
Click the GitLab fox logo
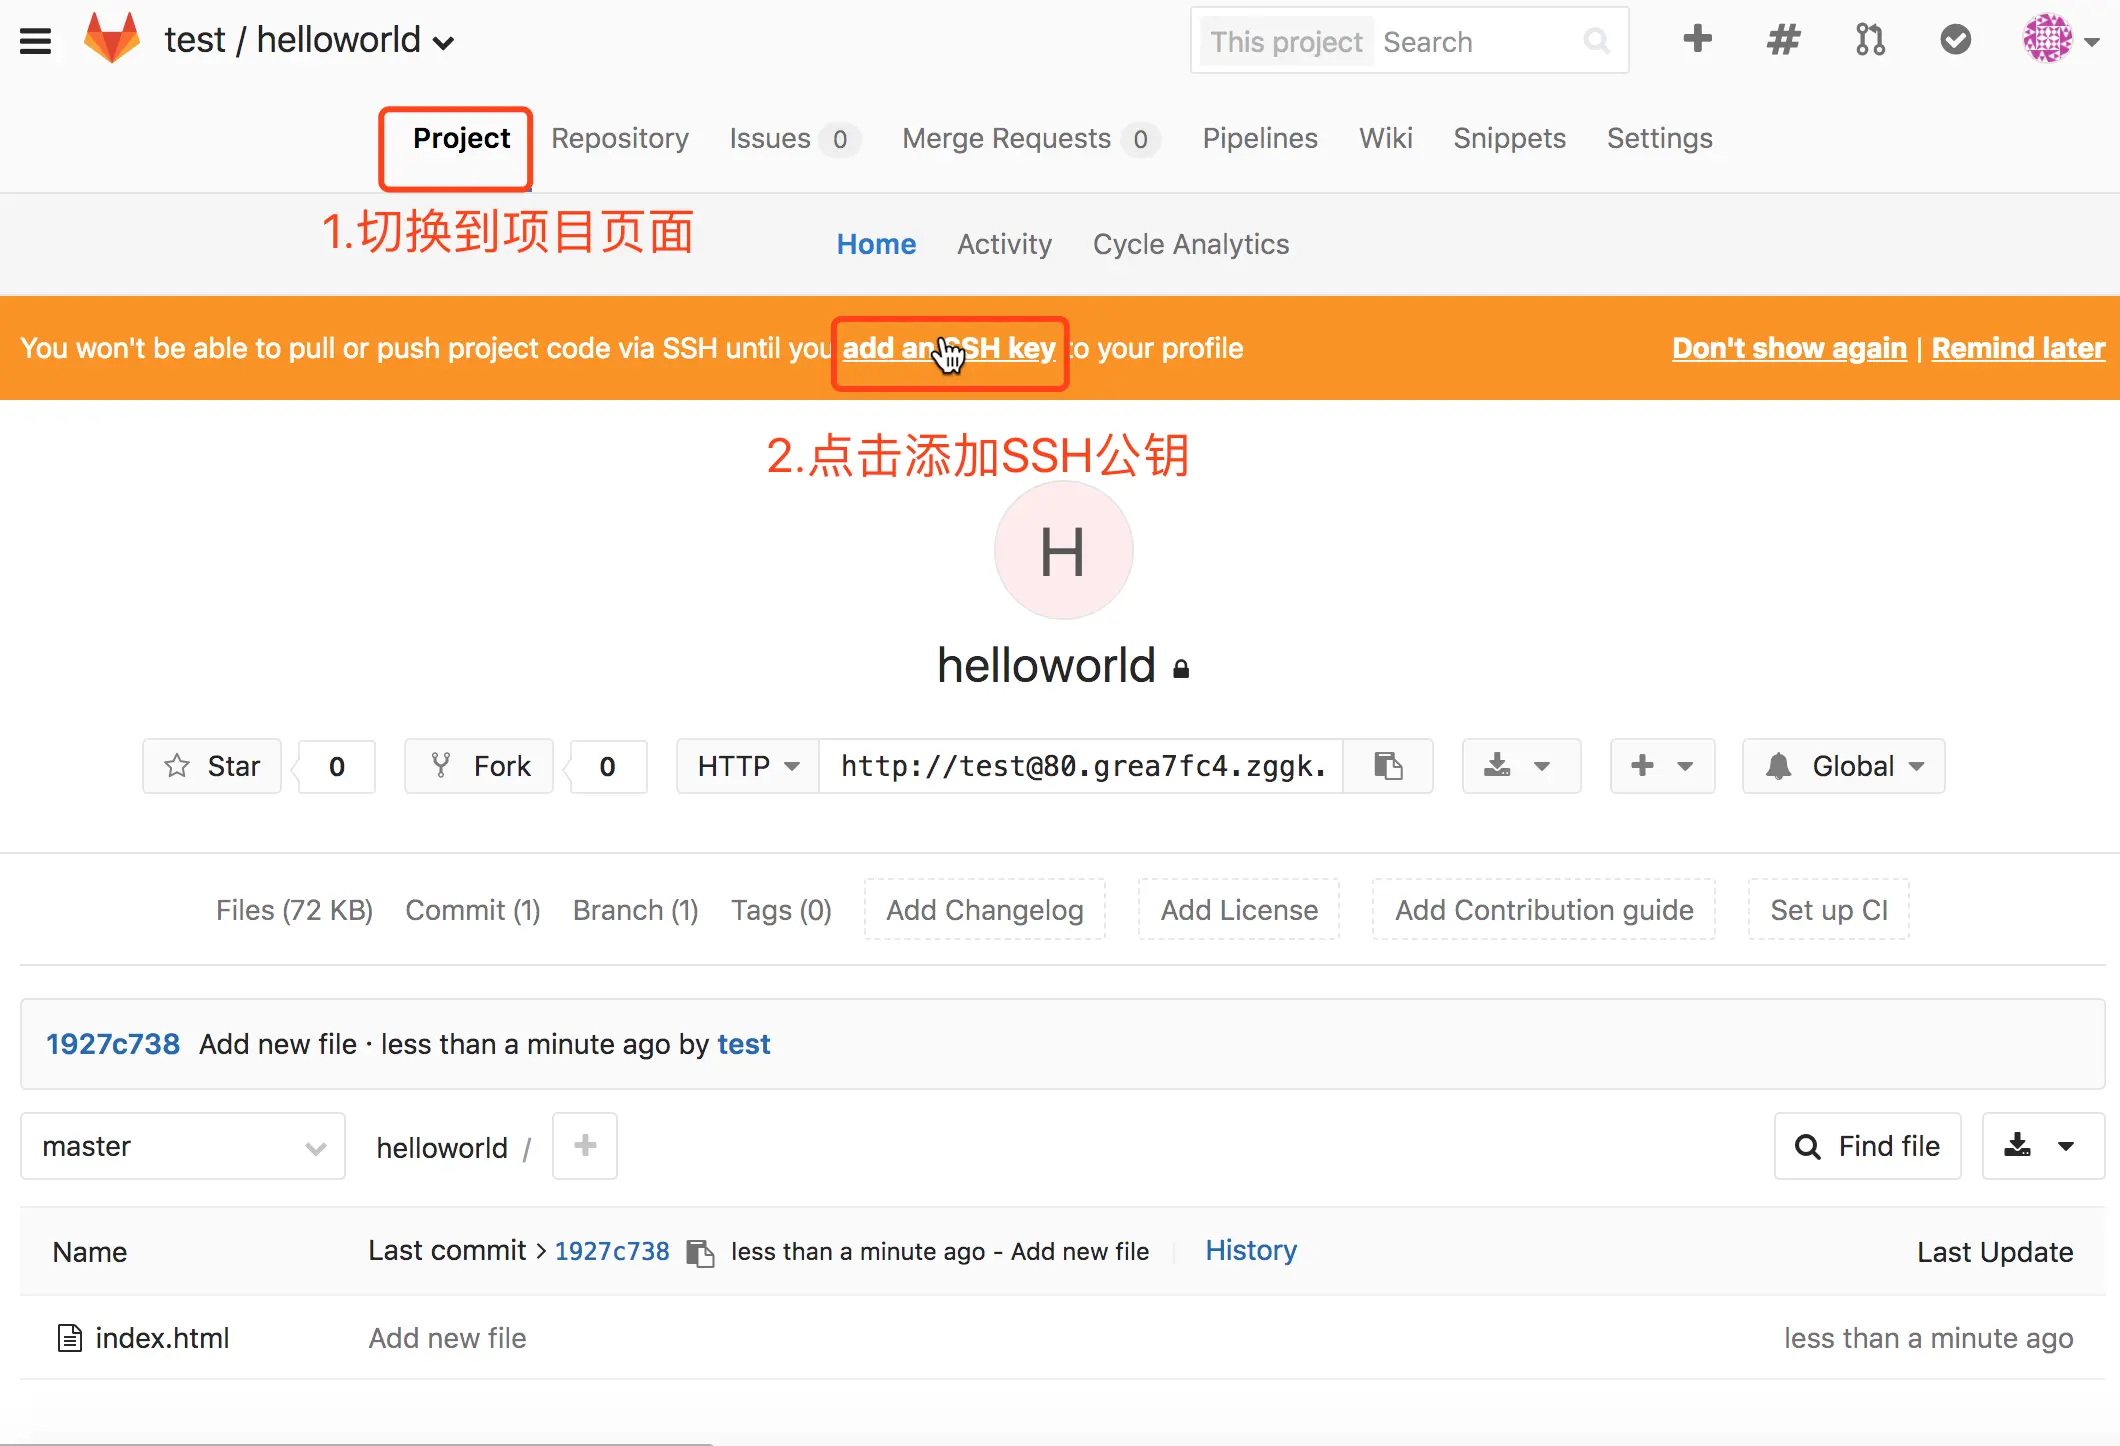[112, 39]
